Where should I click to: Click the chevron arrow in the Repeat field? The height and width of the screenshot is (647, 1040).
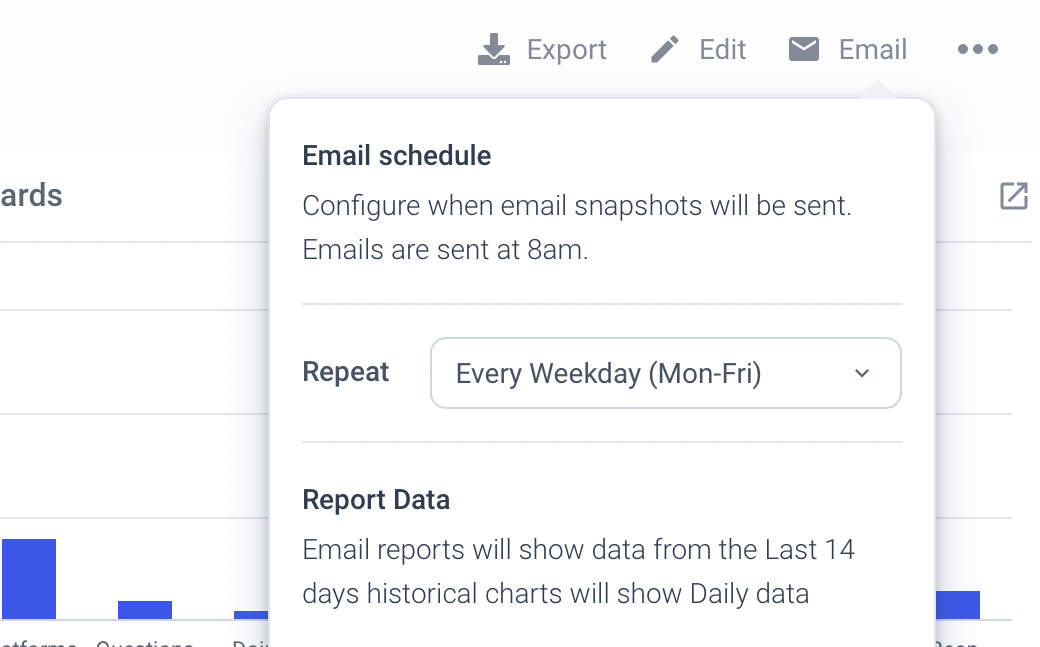[x=862, y=374]
